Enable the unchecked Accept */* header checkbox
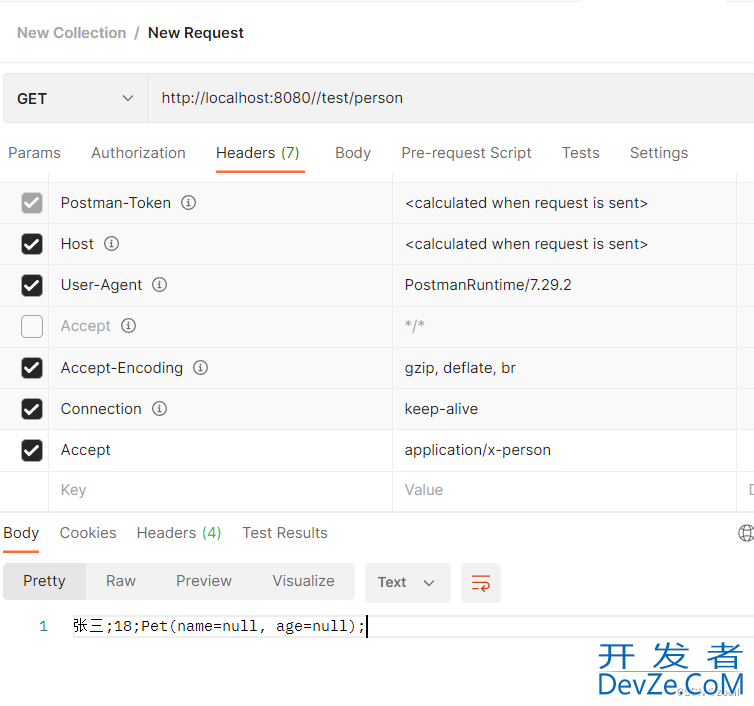 pyautogui.click(x=32, y=327)
